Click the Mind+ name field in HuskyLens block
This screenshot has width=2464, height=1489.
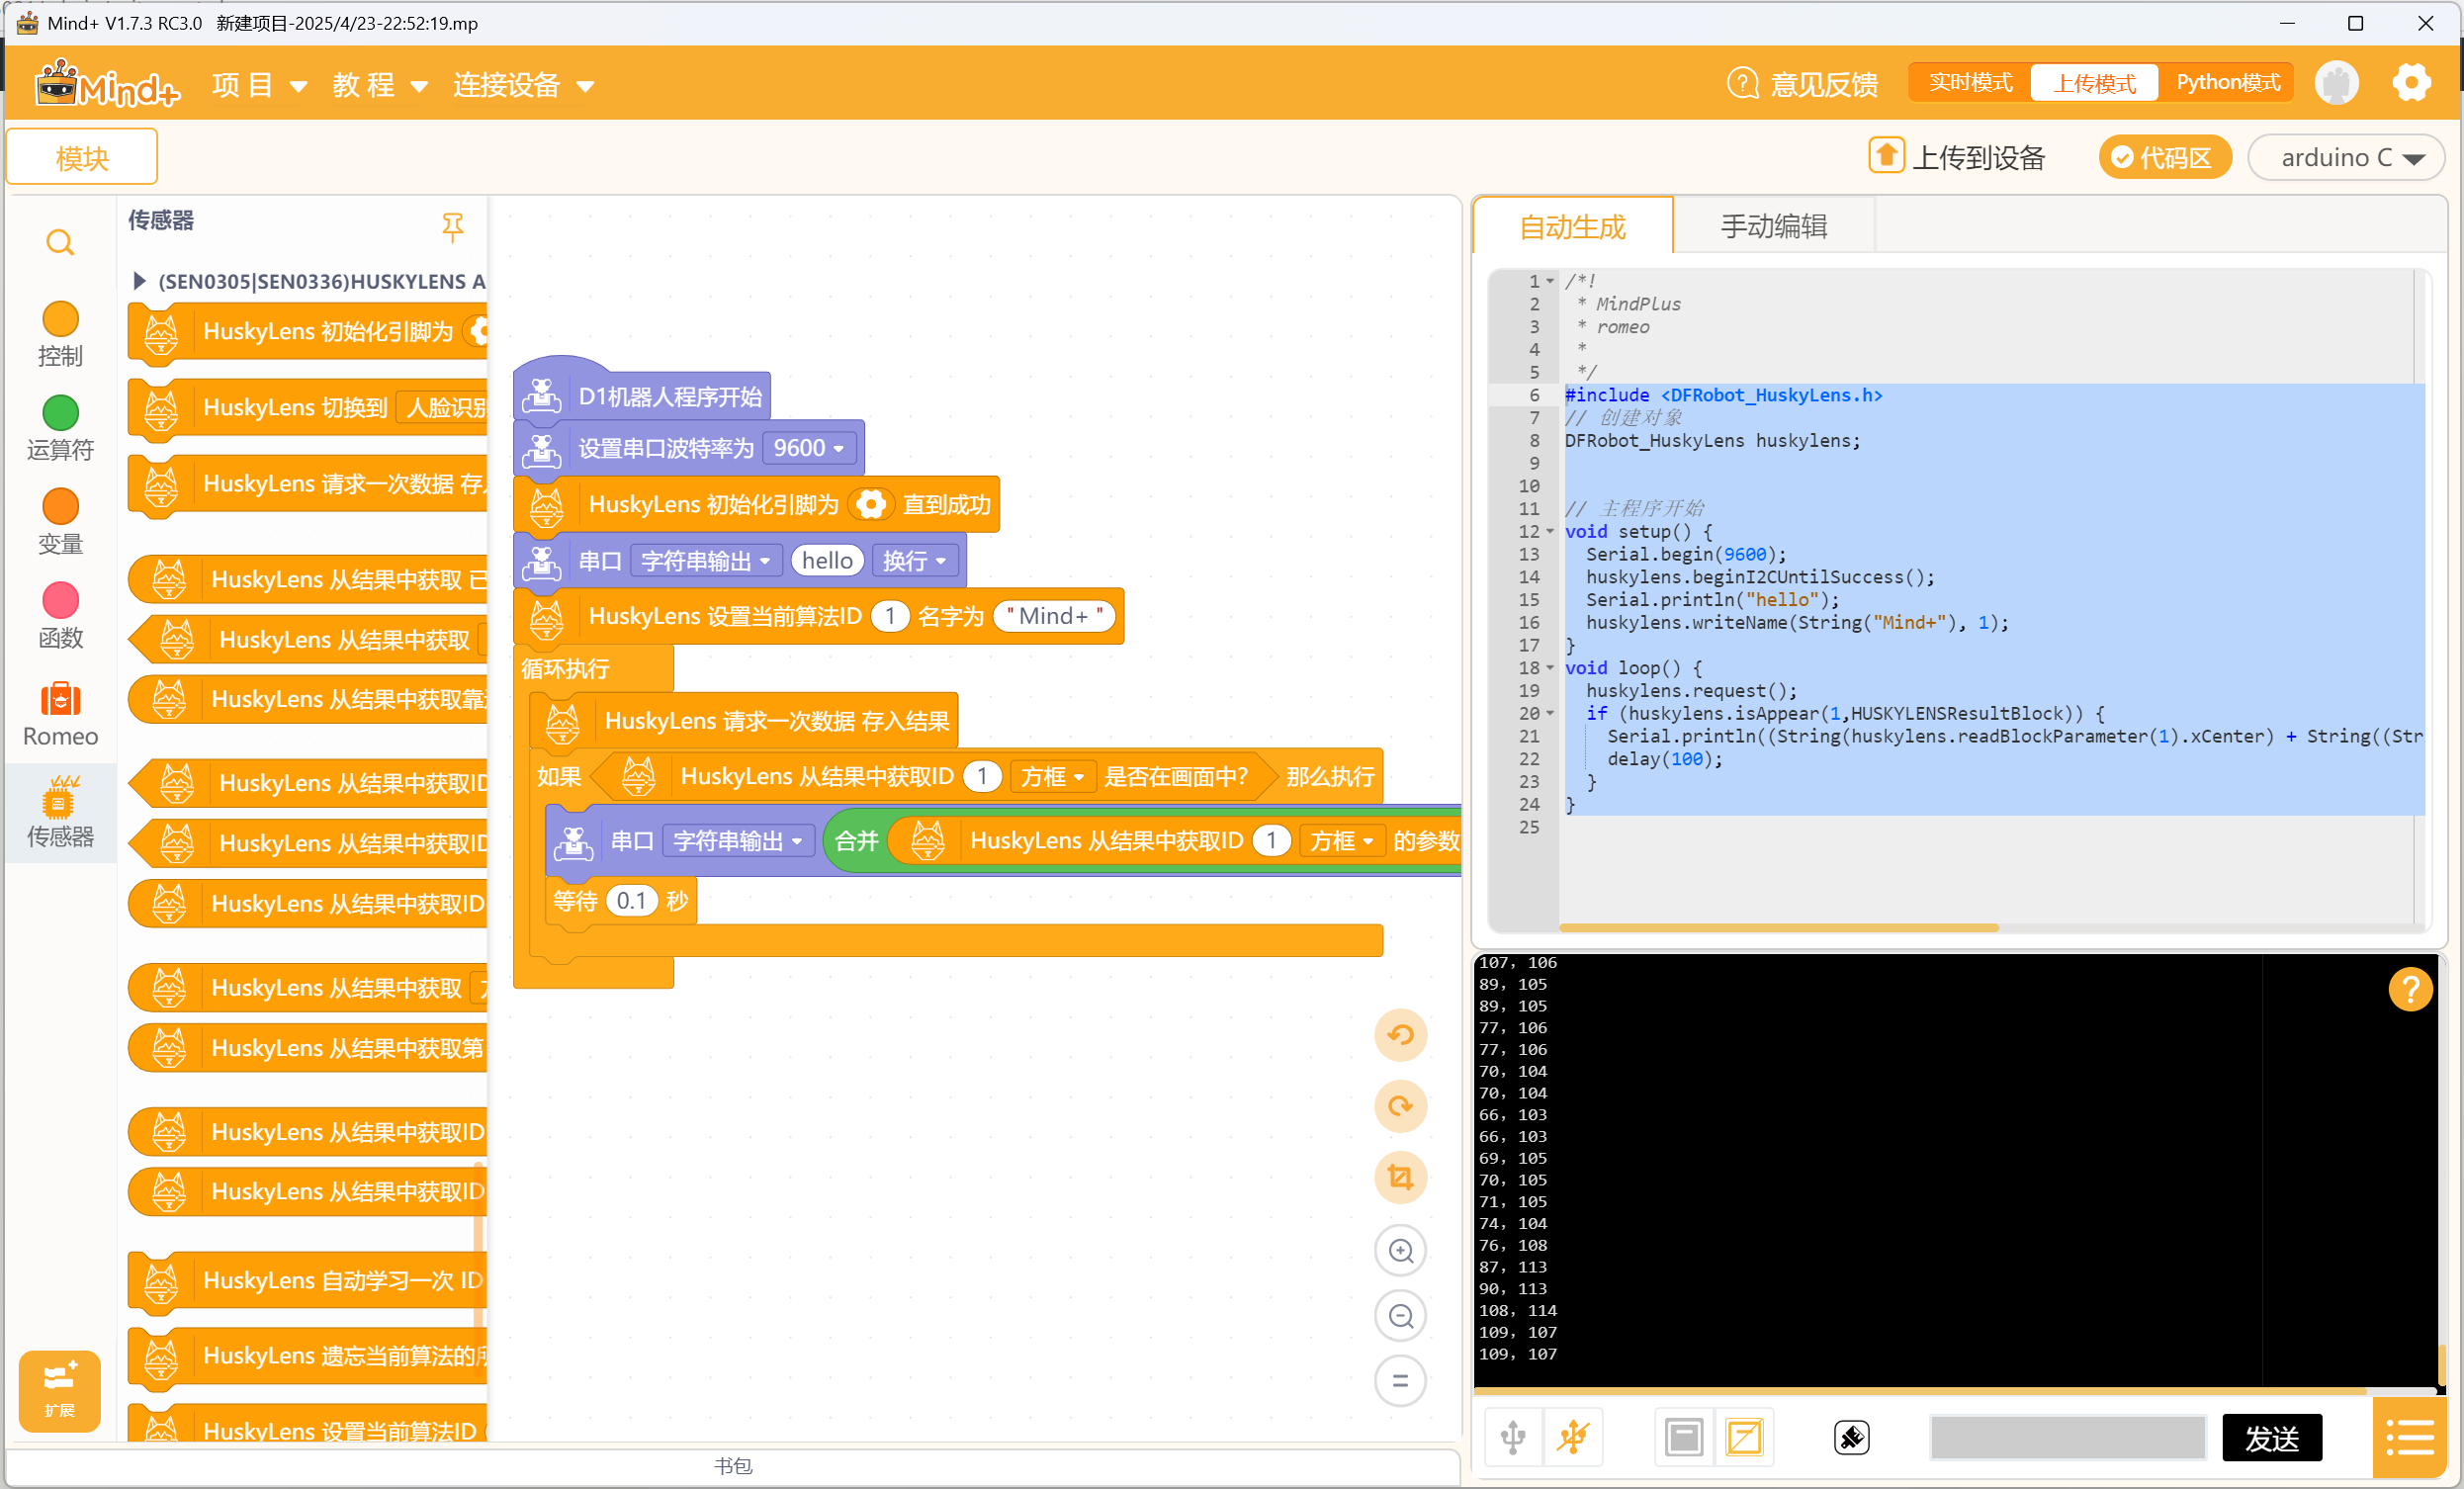1054,616
